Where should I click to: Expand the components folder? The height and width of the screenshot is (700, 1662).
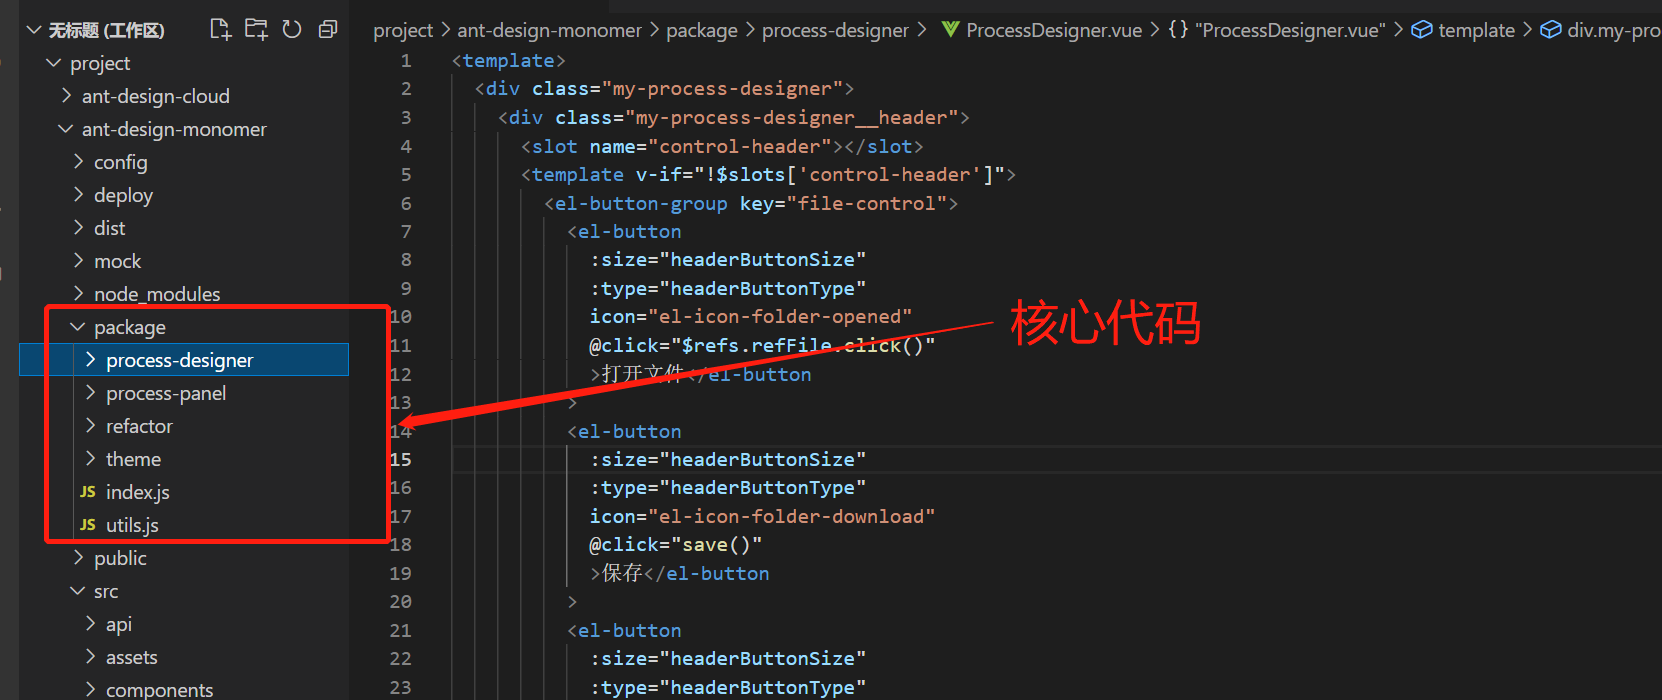click(x=90, y=689)
